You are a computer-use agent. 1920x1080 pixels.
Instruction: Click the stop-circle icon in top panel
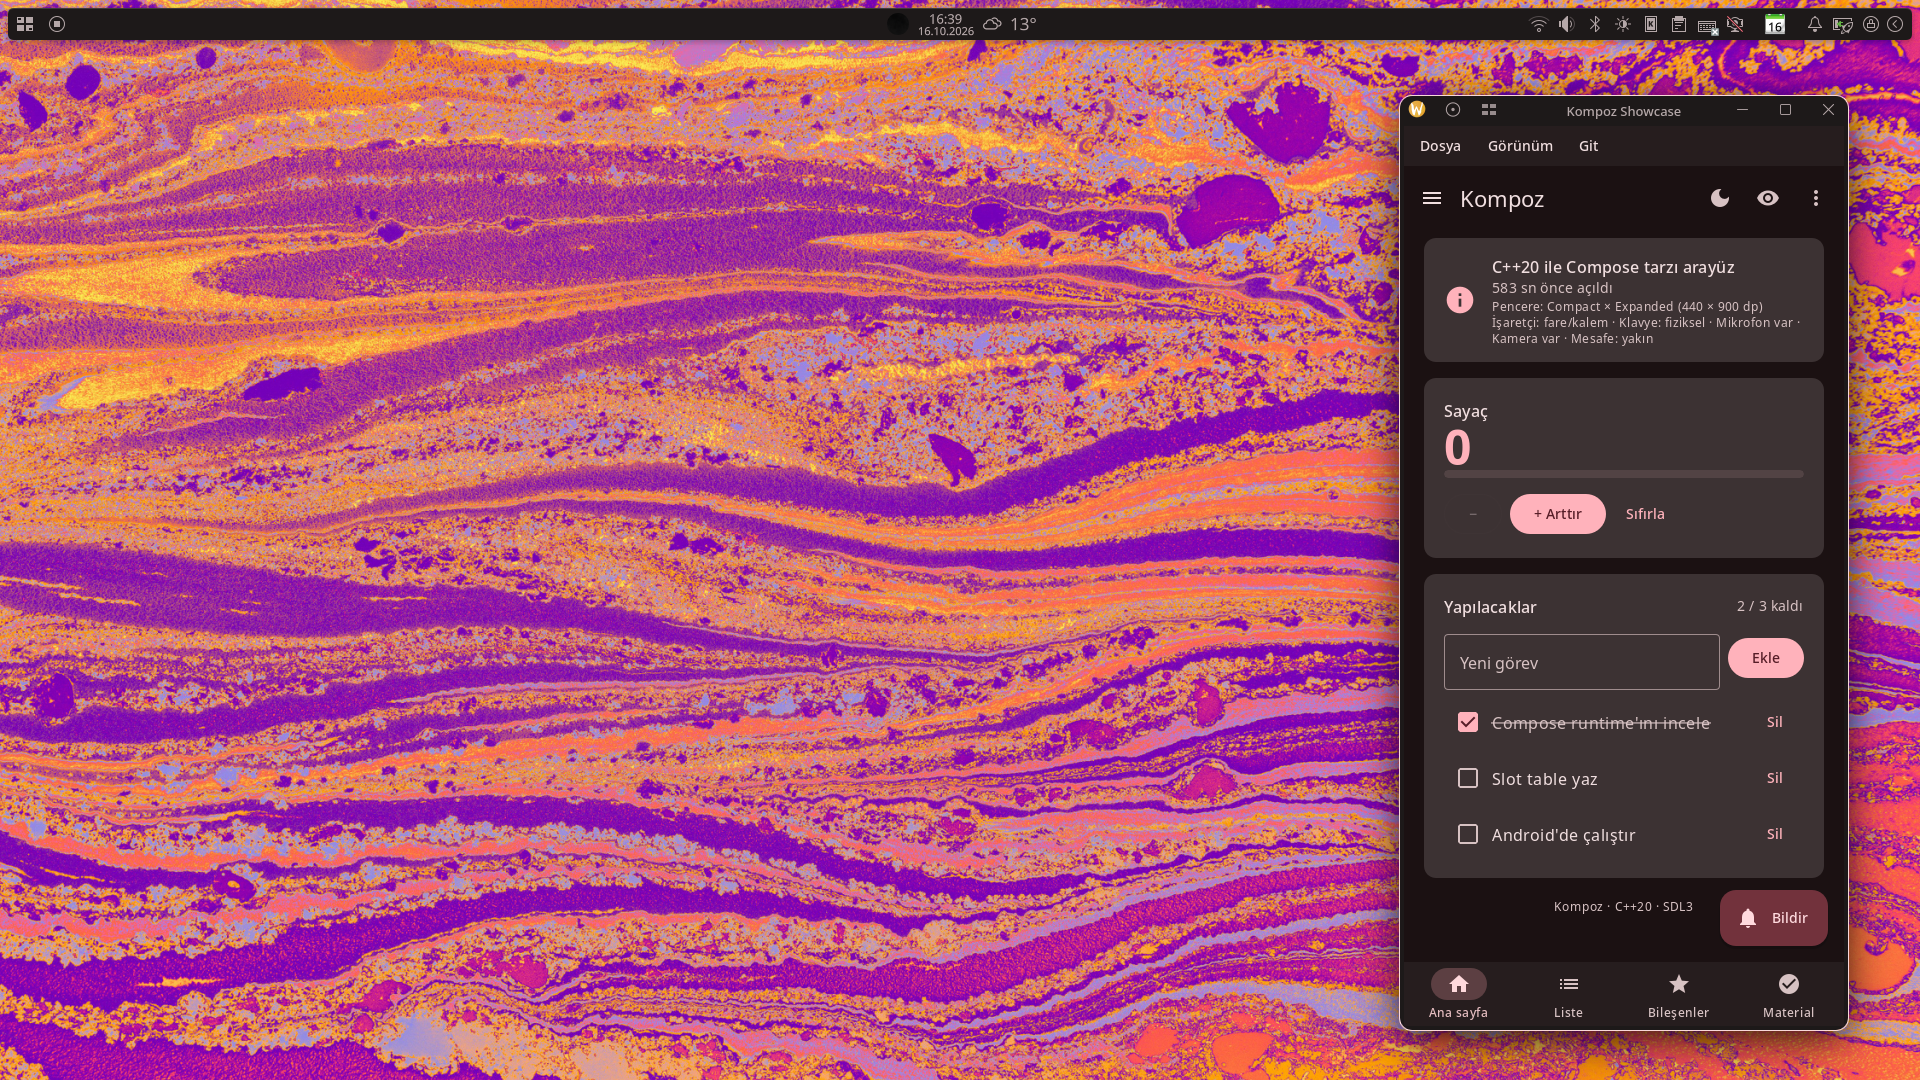(x=57, y=24)
